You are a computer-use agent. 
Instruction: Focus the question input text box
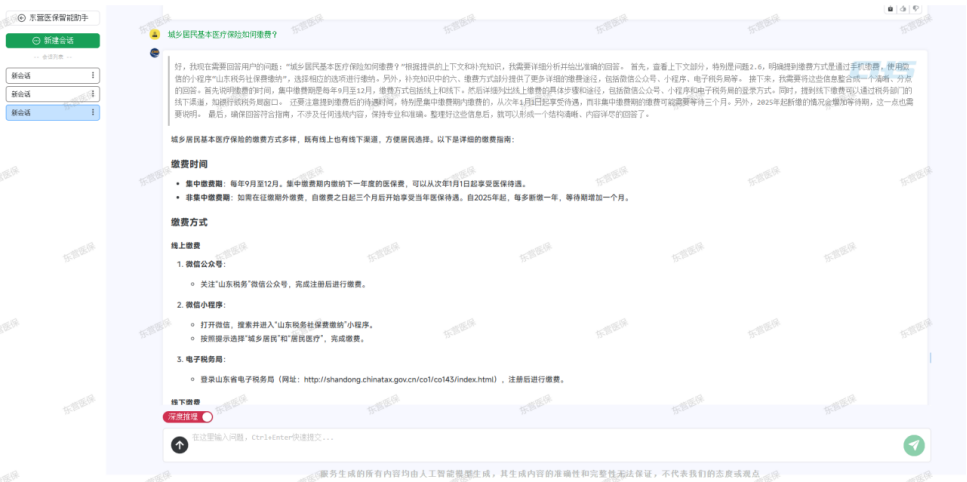(x=540, y=438)
